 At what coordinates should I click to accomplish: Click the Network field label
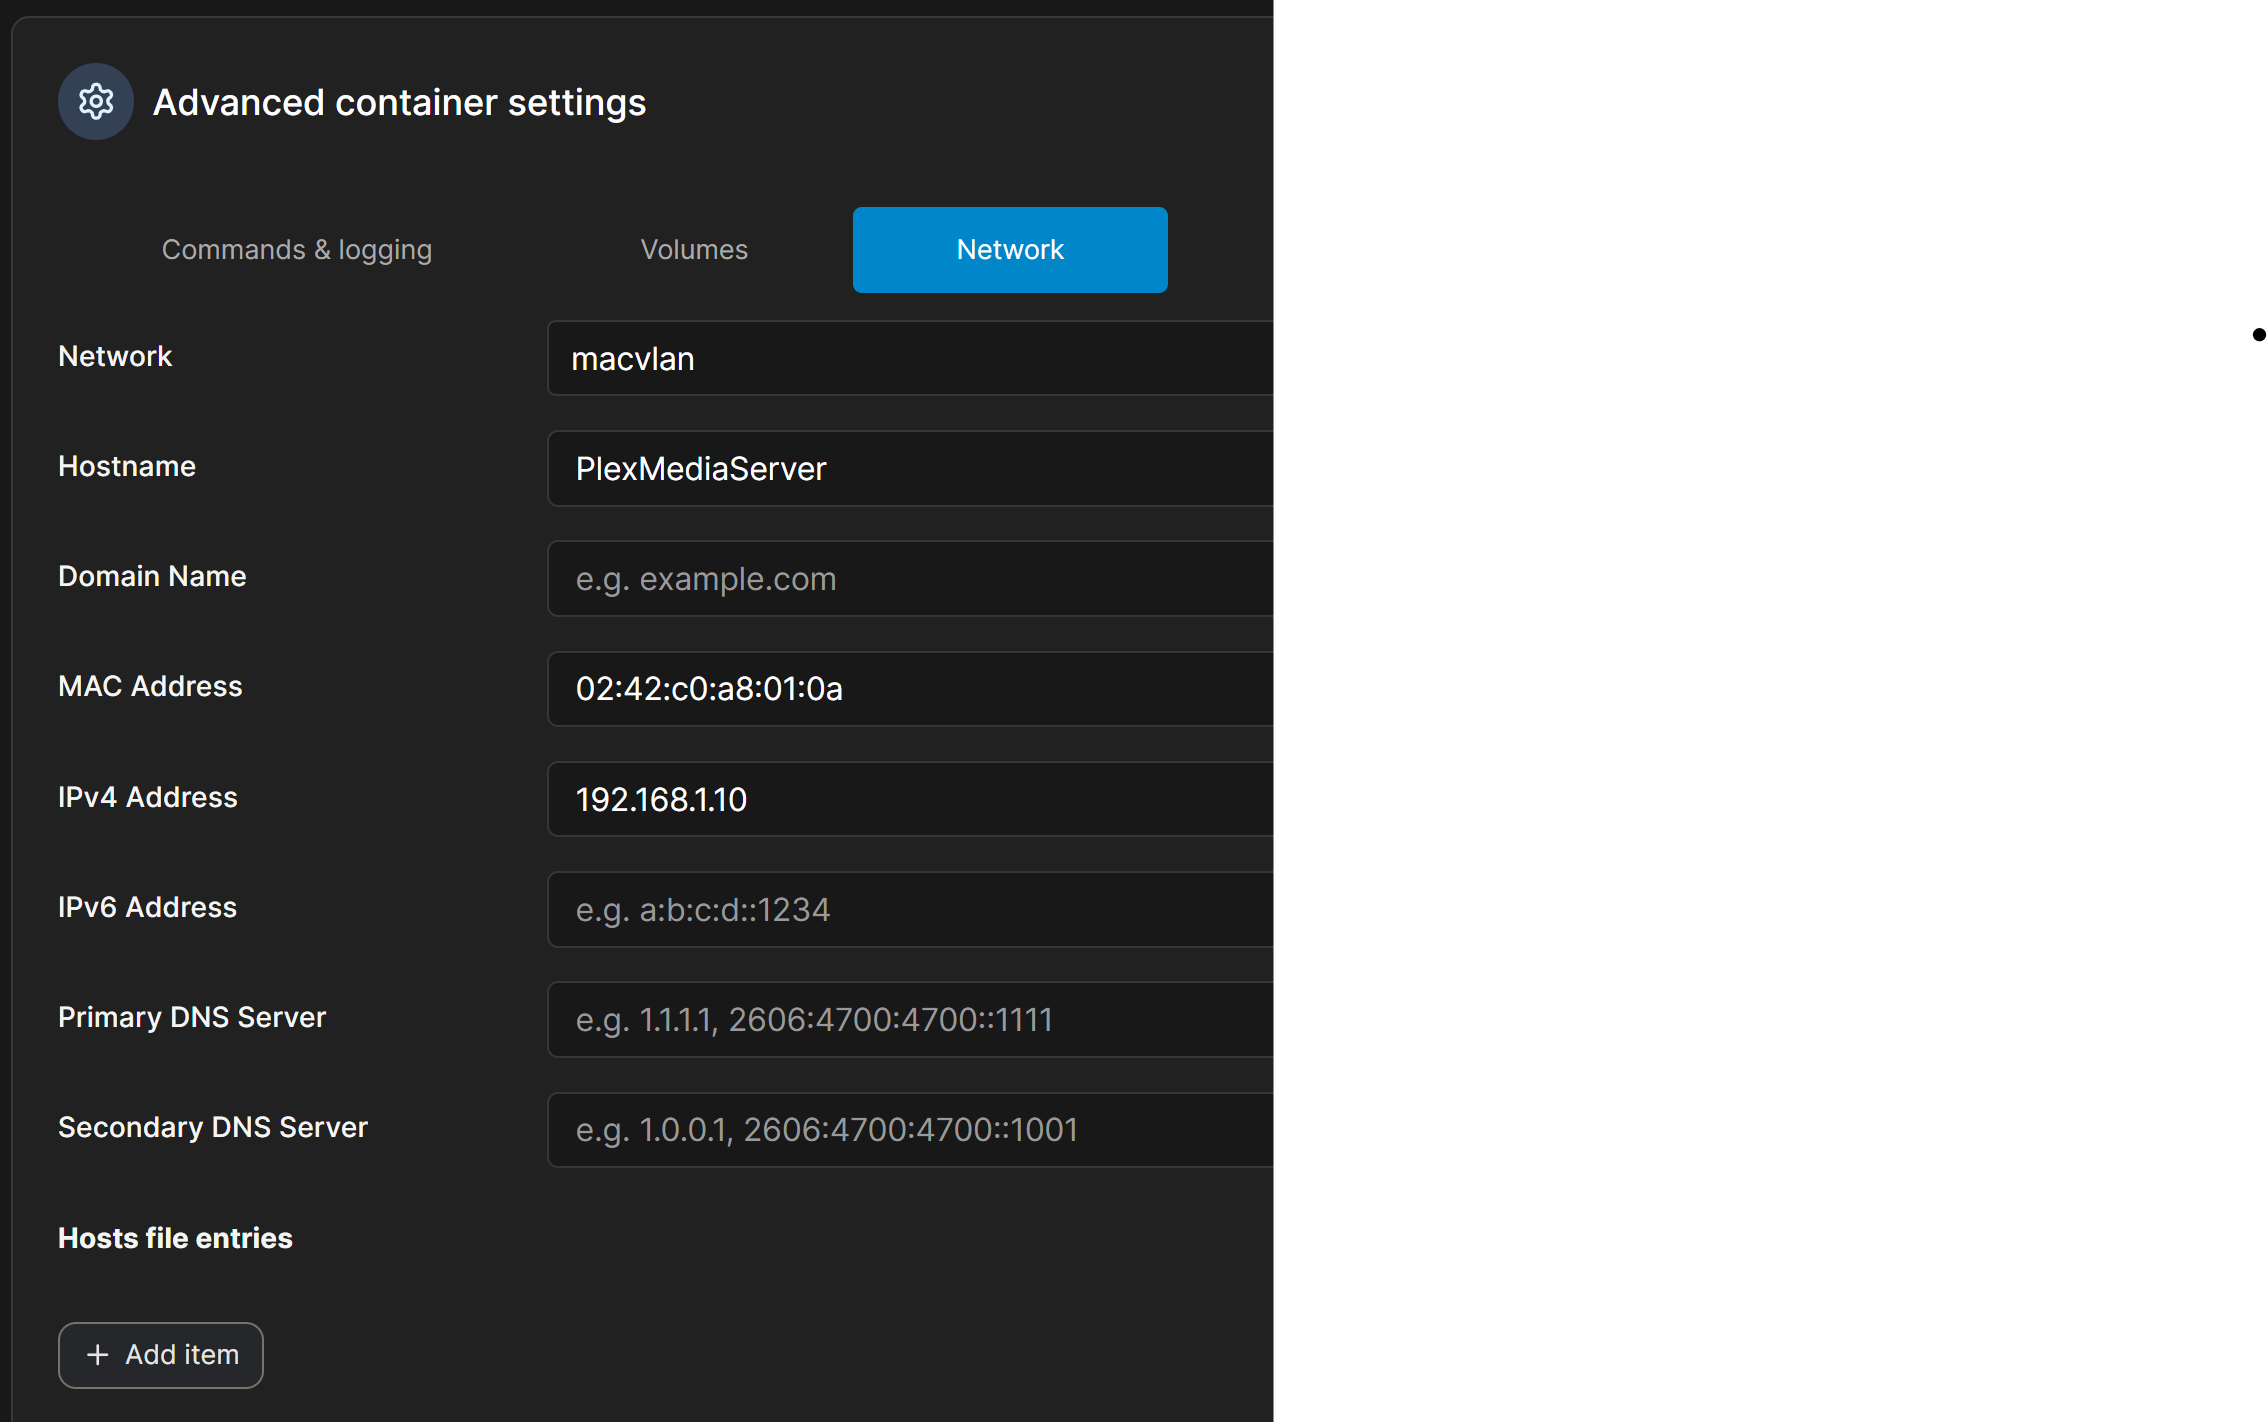115,356
